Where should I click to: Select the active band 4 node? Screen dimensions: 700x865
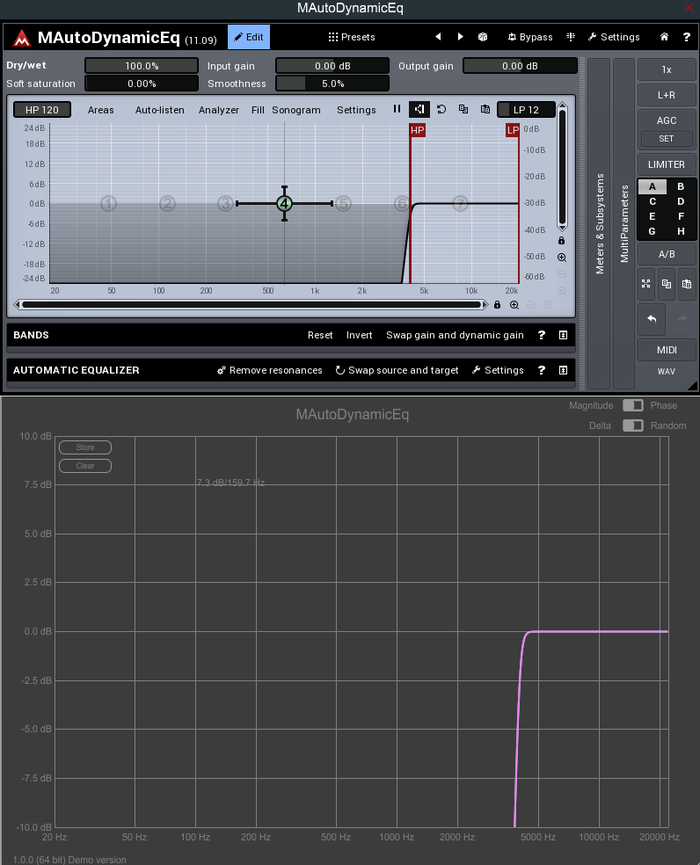coord(284,204)
